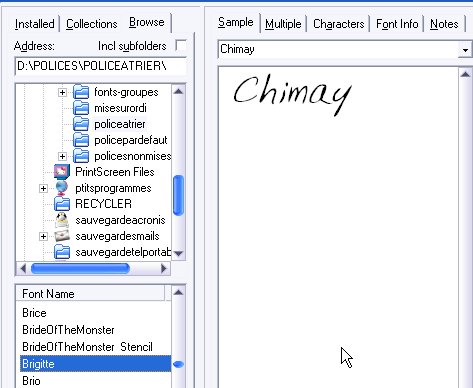The image size is (473, 388).
Task: Click into the Address path field
Action: point(101,66)
